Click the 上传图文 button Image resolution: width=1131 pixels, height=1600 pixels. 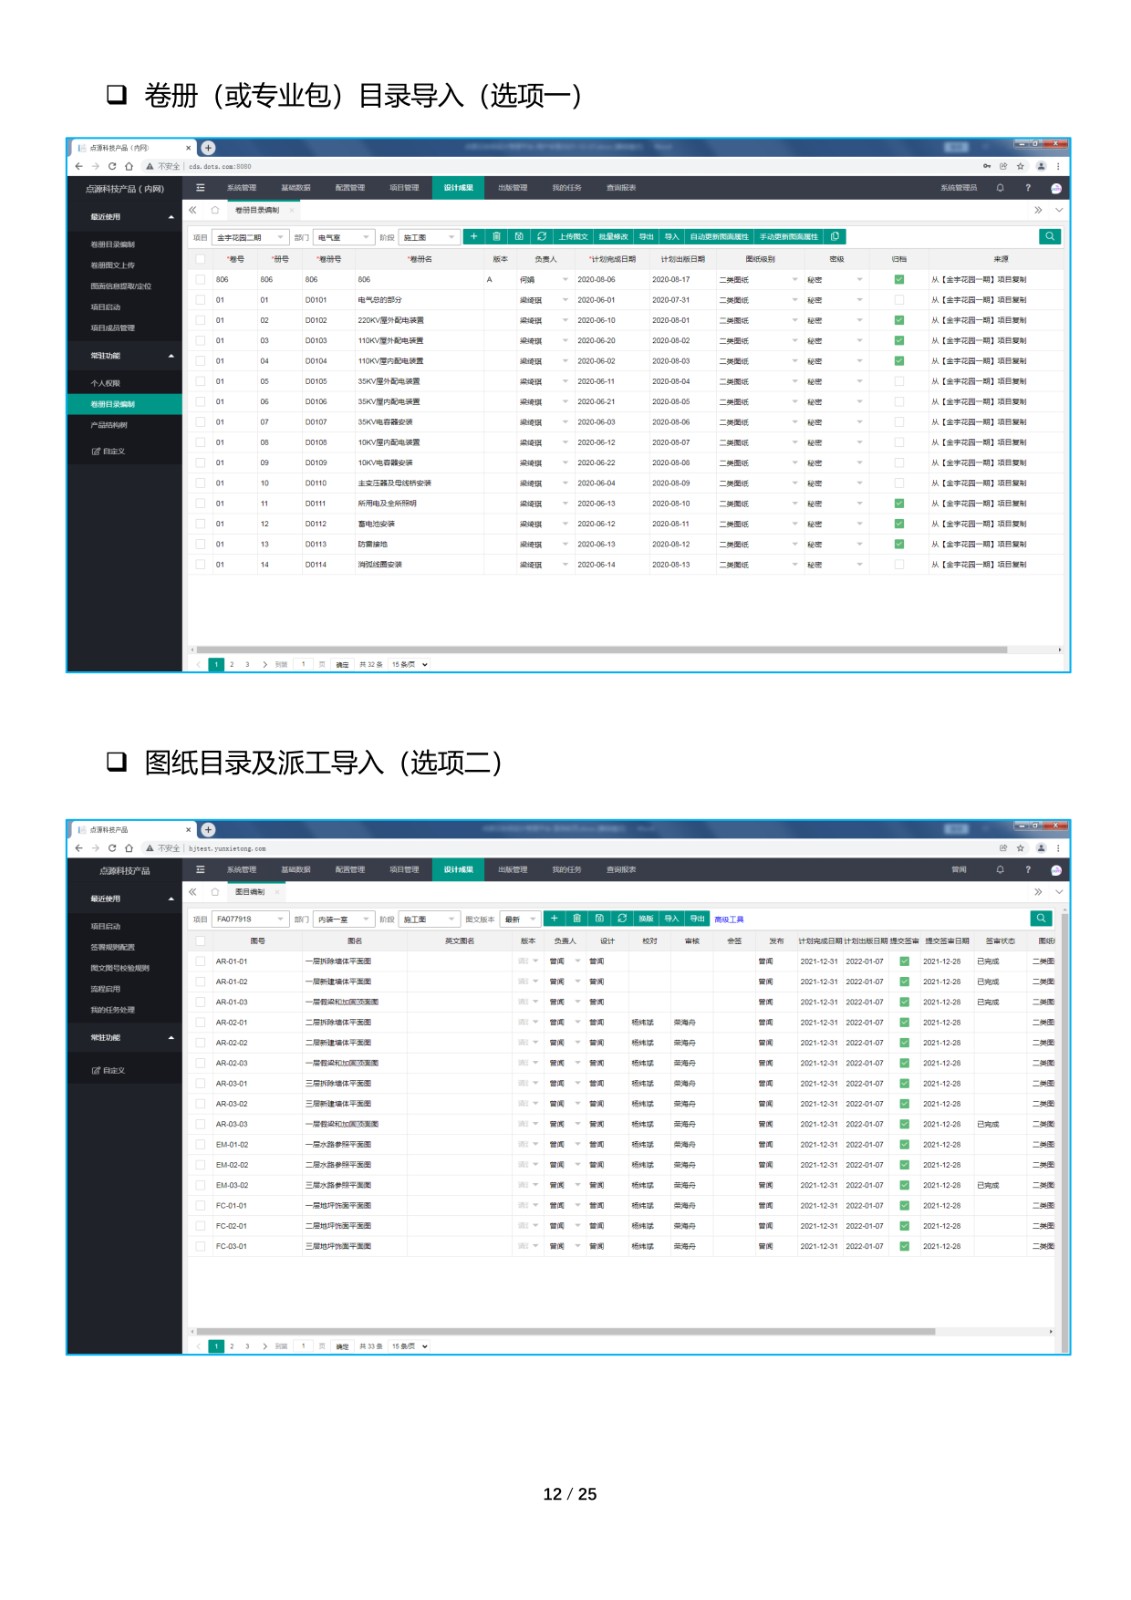pyautogui.click(x=573, y=237)
